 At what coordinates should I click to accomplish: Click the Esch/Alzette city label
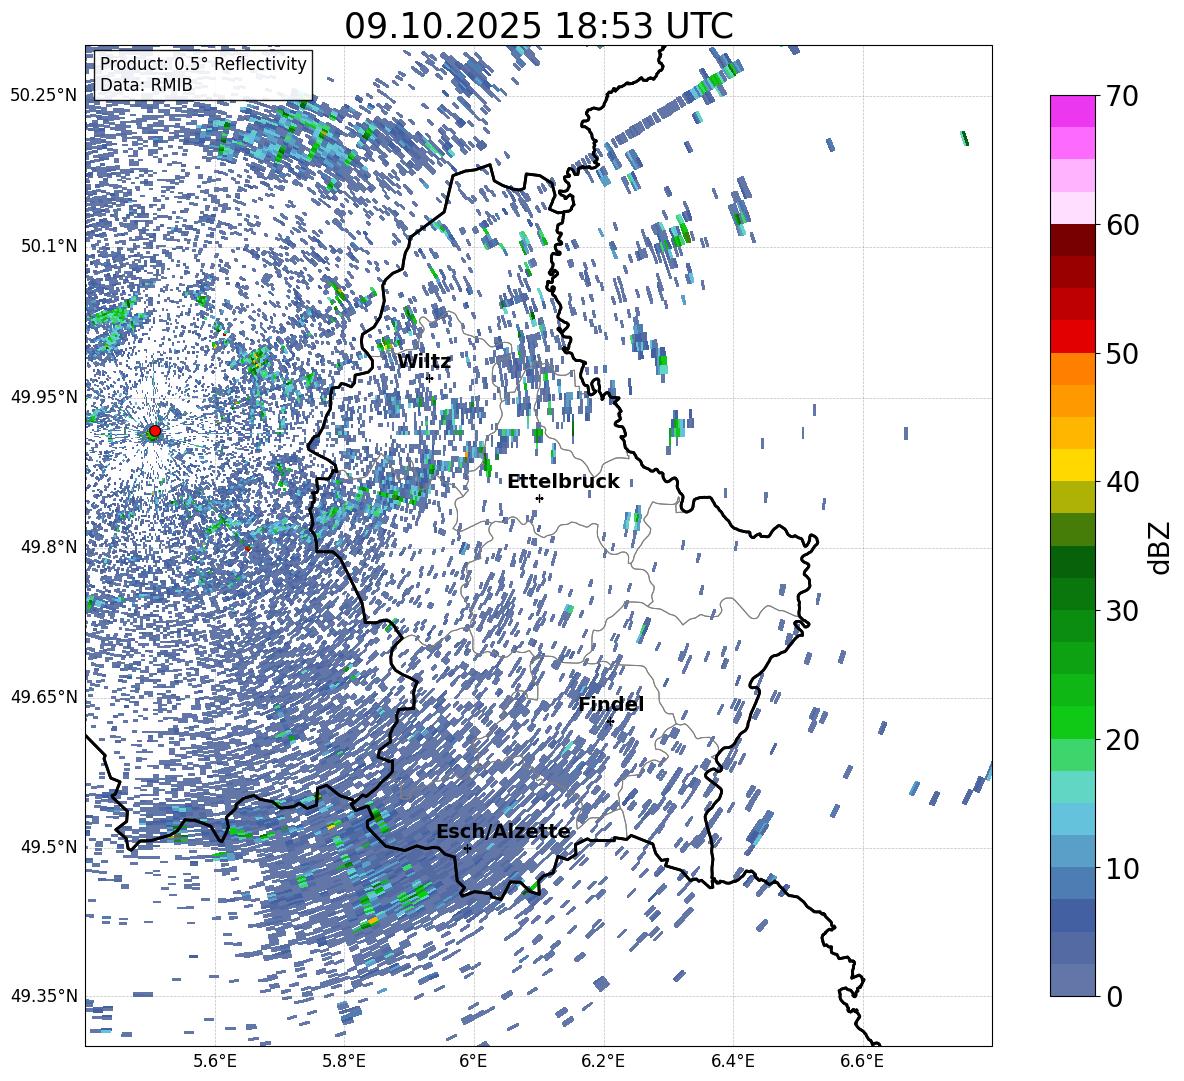tap(503, 832)
